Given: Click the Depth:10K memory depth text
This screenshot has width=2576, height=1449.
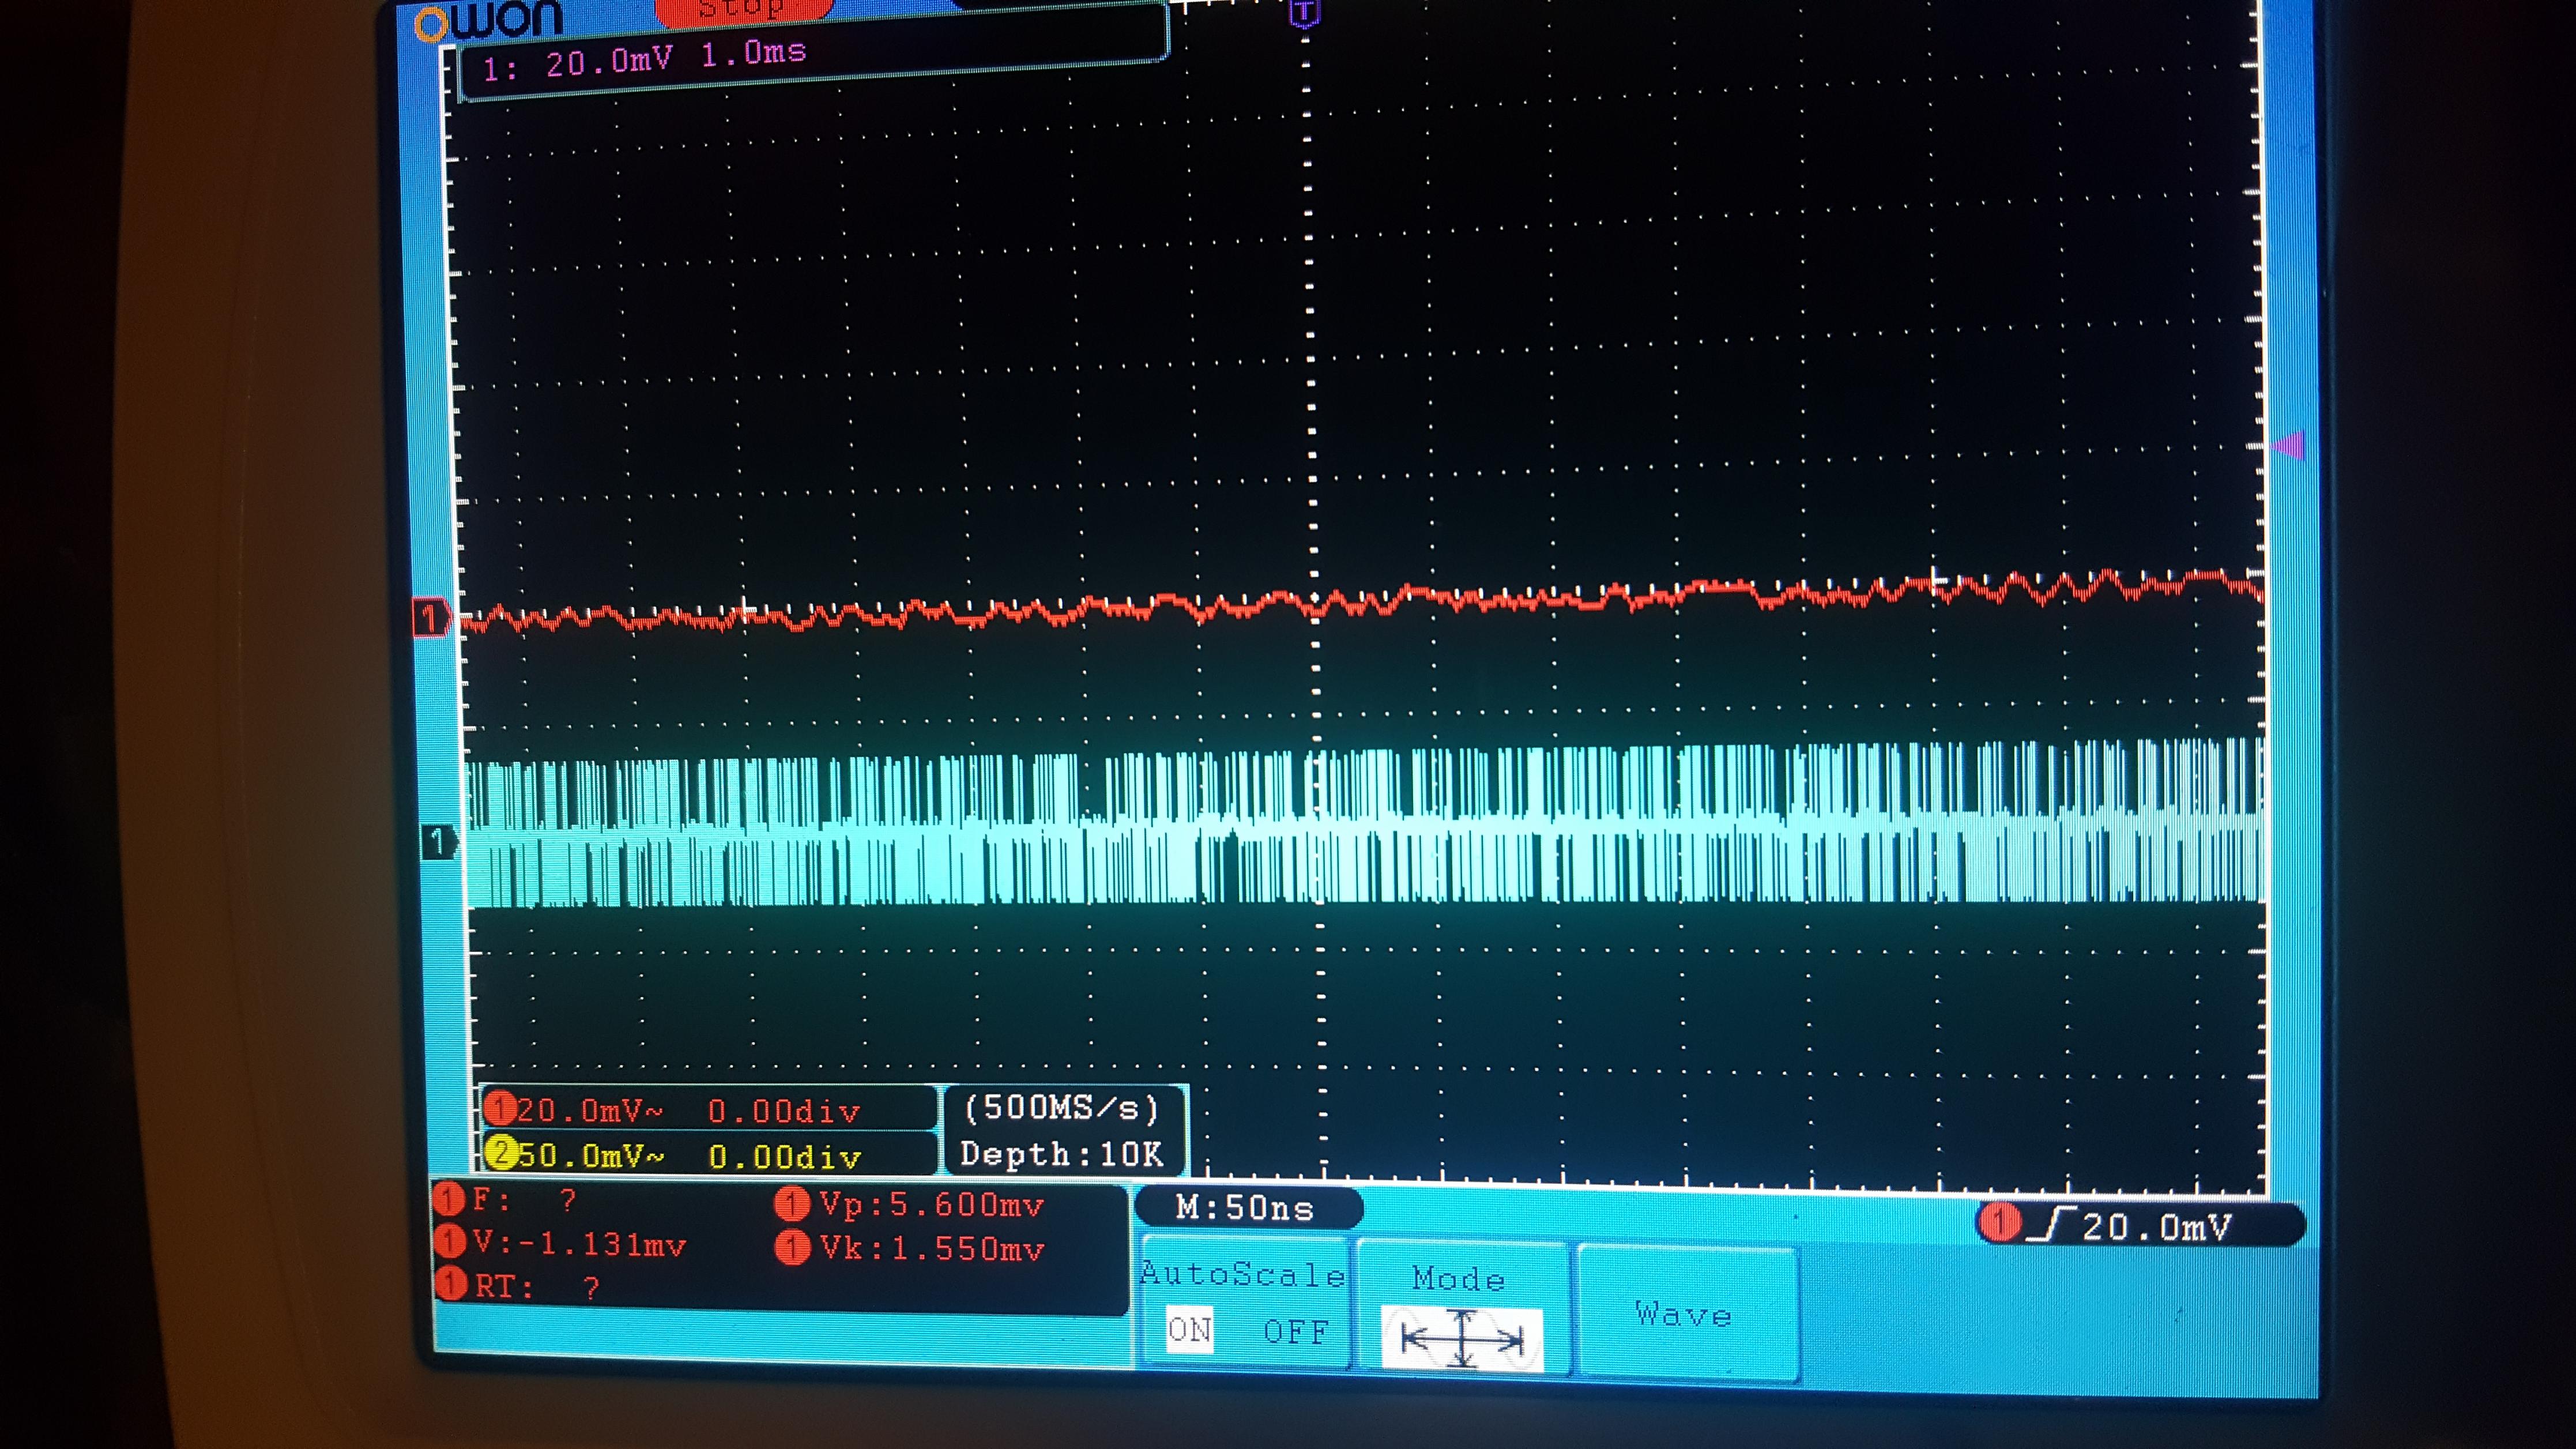Looking at the screenshot, I should (1062, 1154).
